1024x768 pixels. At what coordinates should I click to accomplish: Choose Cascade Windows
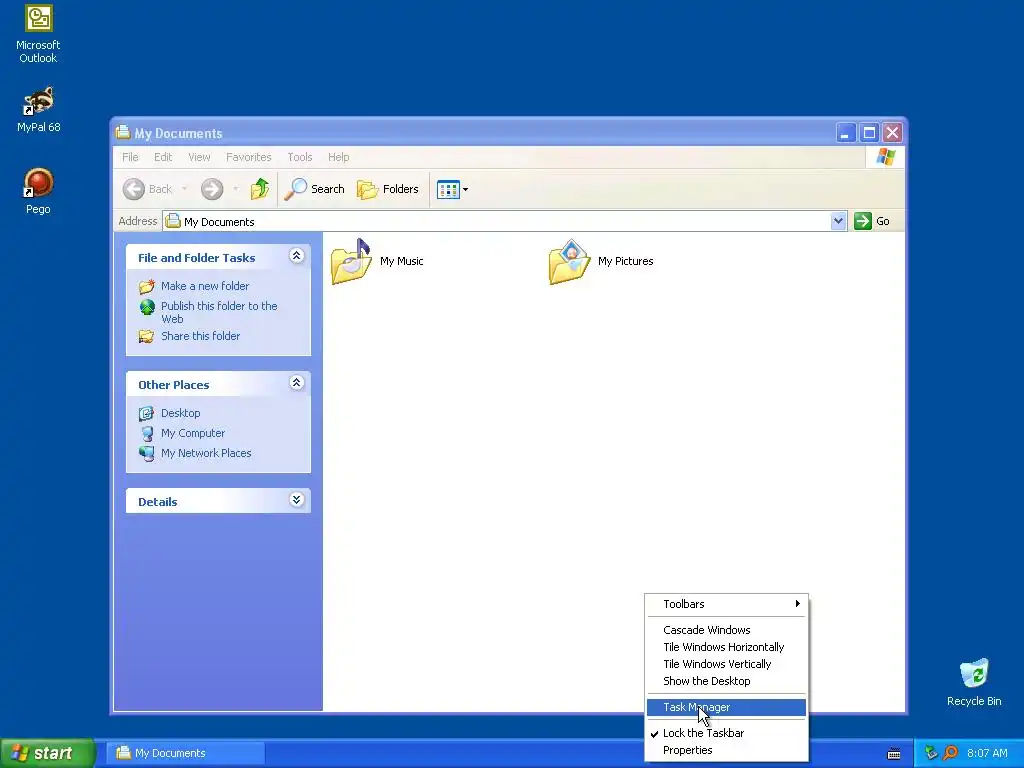pyautogui.click(x=726, y=630)
